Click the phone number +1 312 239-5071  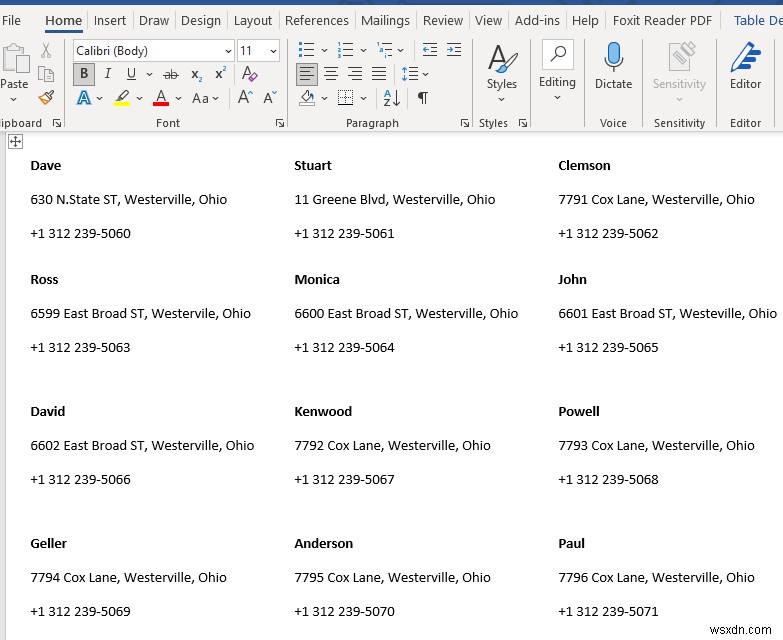point(608,612)
